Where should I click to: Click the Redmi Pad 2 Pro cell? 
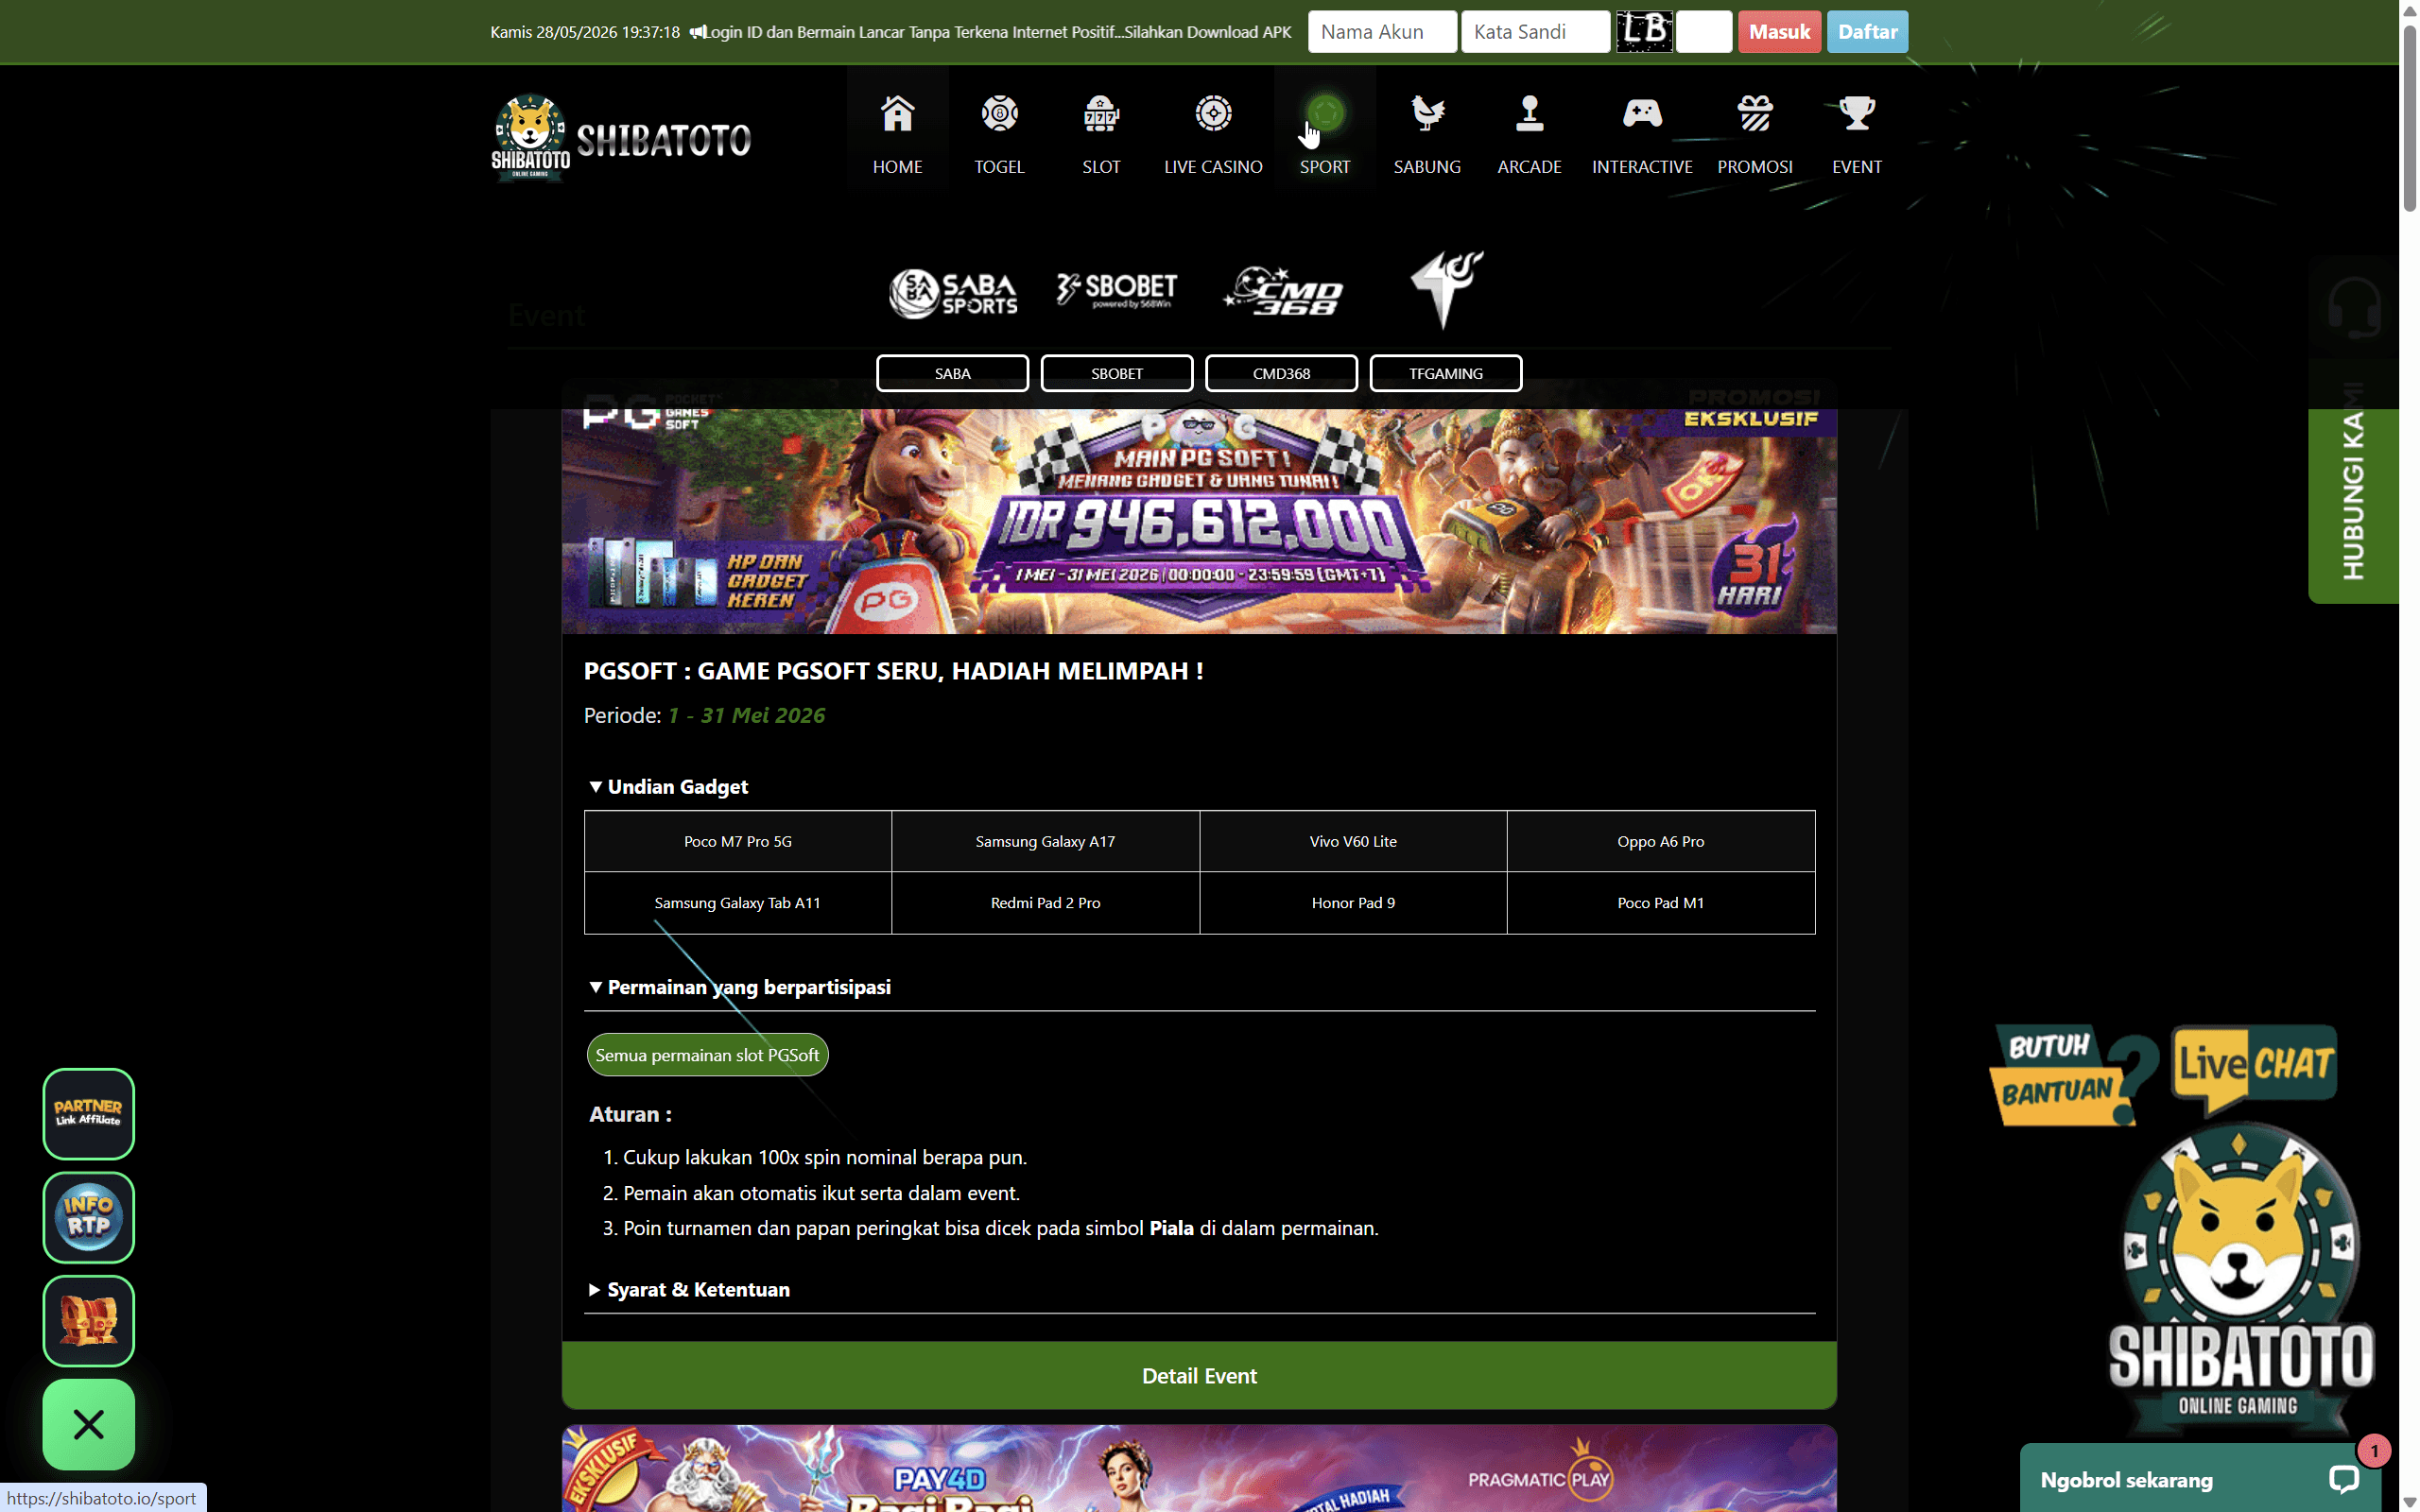coord(1045,903)
